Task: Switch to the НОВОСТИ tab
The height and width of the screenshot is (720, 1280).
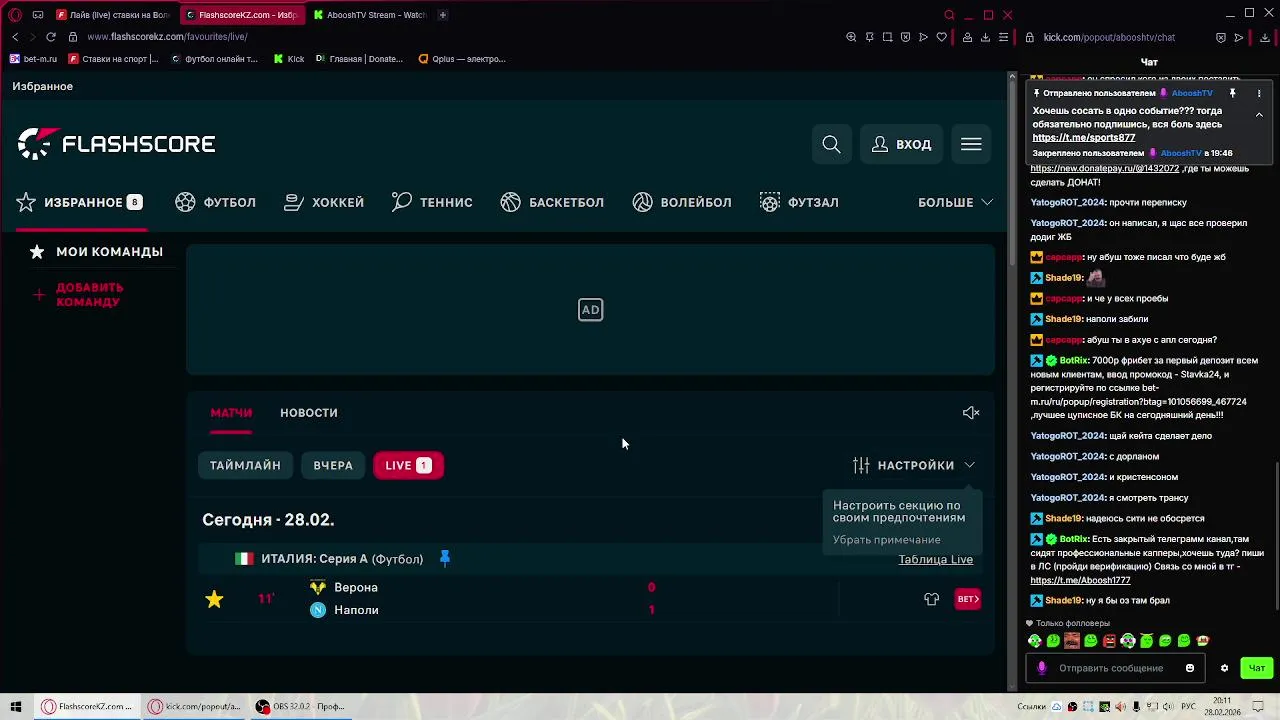Action: coord(309,413)
